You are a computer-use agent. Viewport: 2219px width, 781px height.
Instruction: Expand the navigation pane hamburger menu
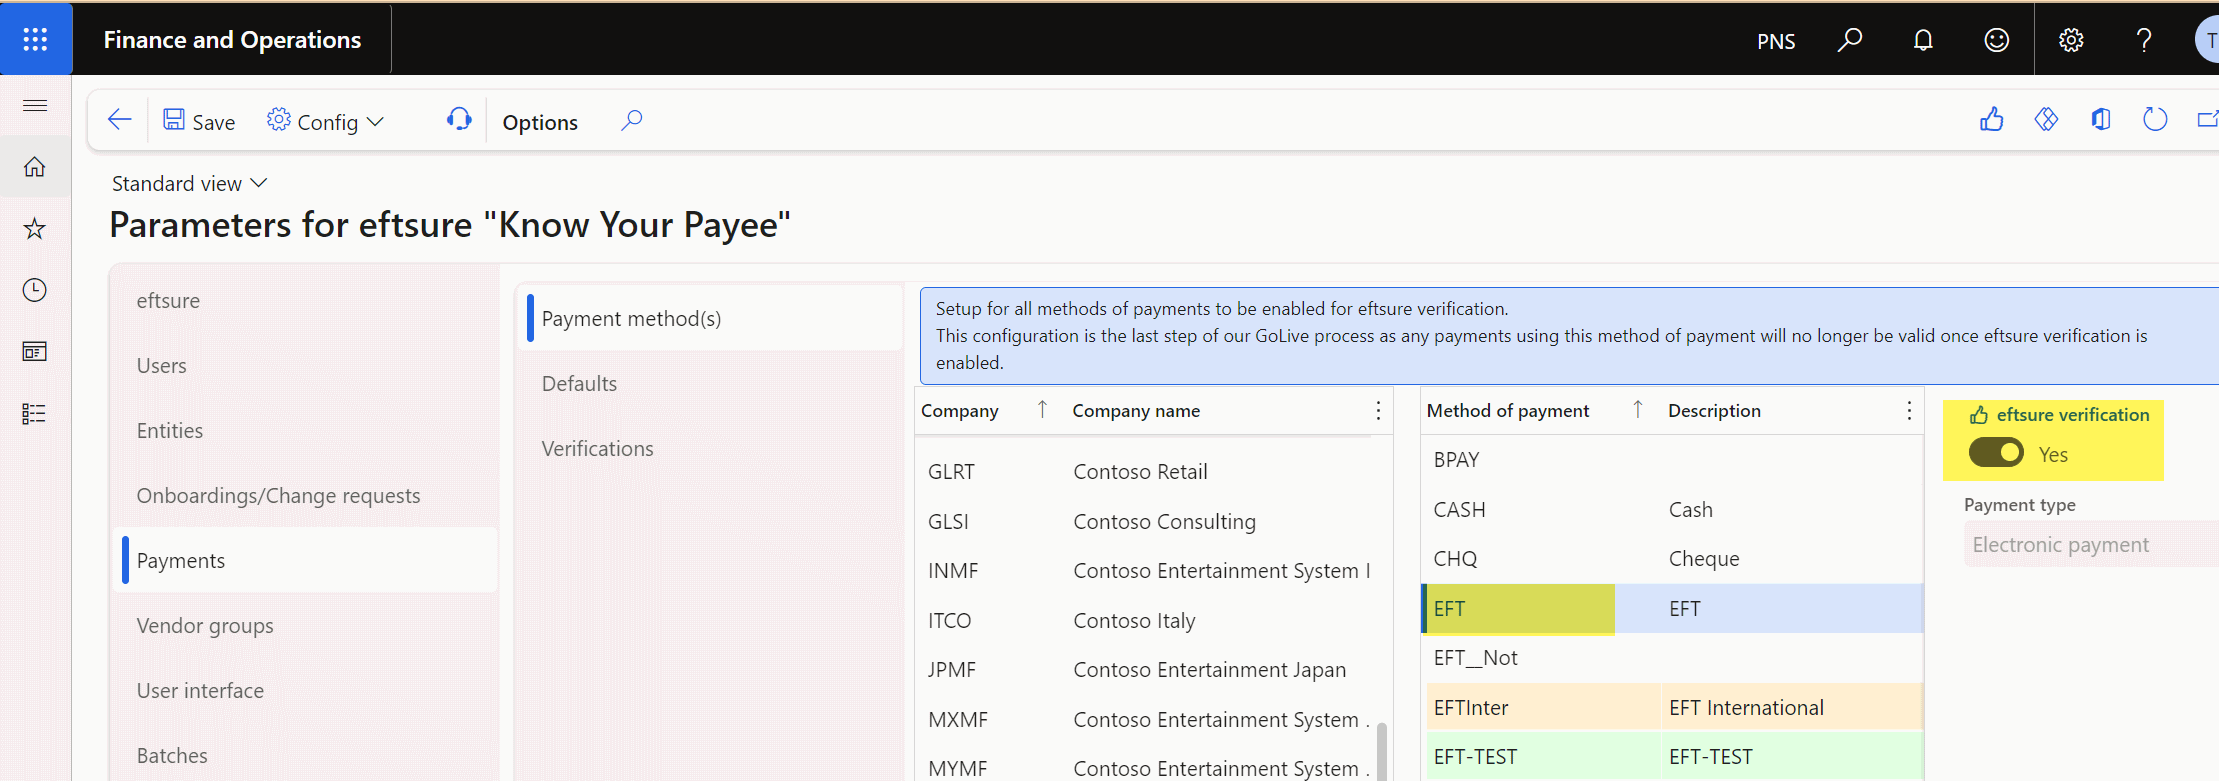click(35, 105)
